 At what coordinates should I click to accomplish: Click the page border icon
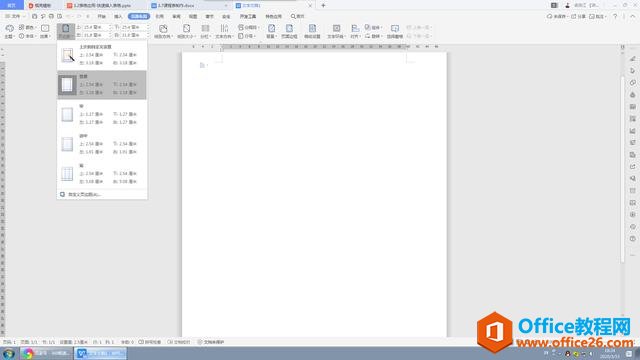pos(289,31)
